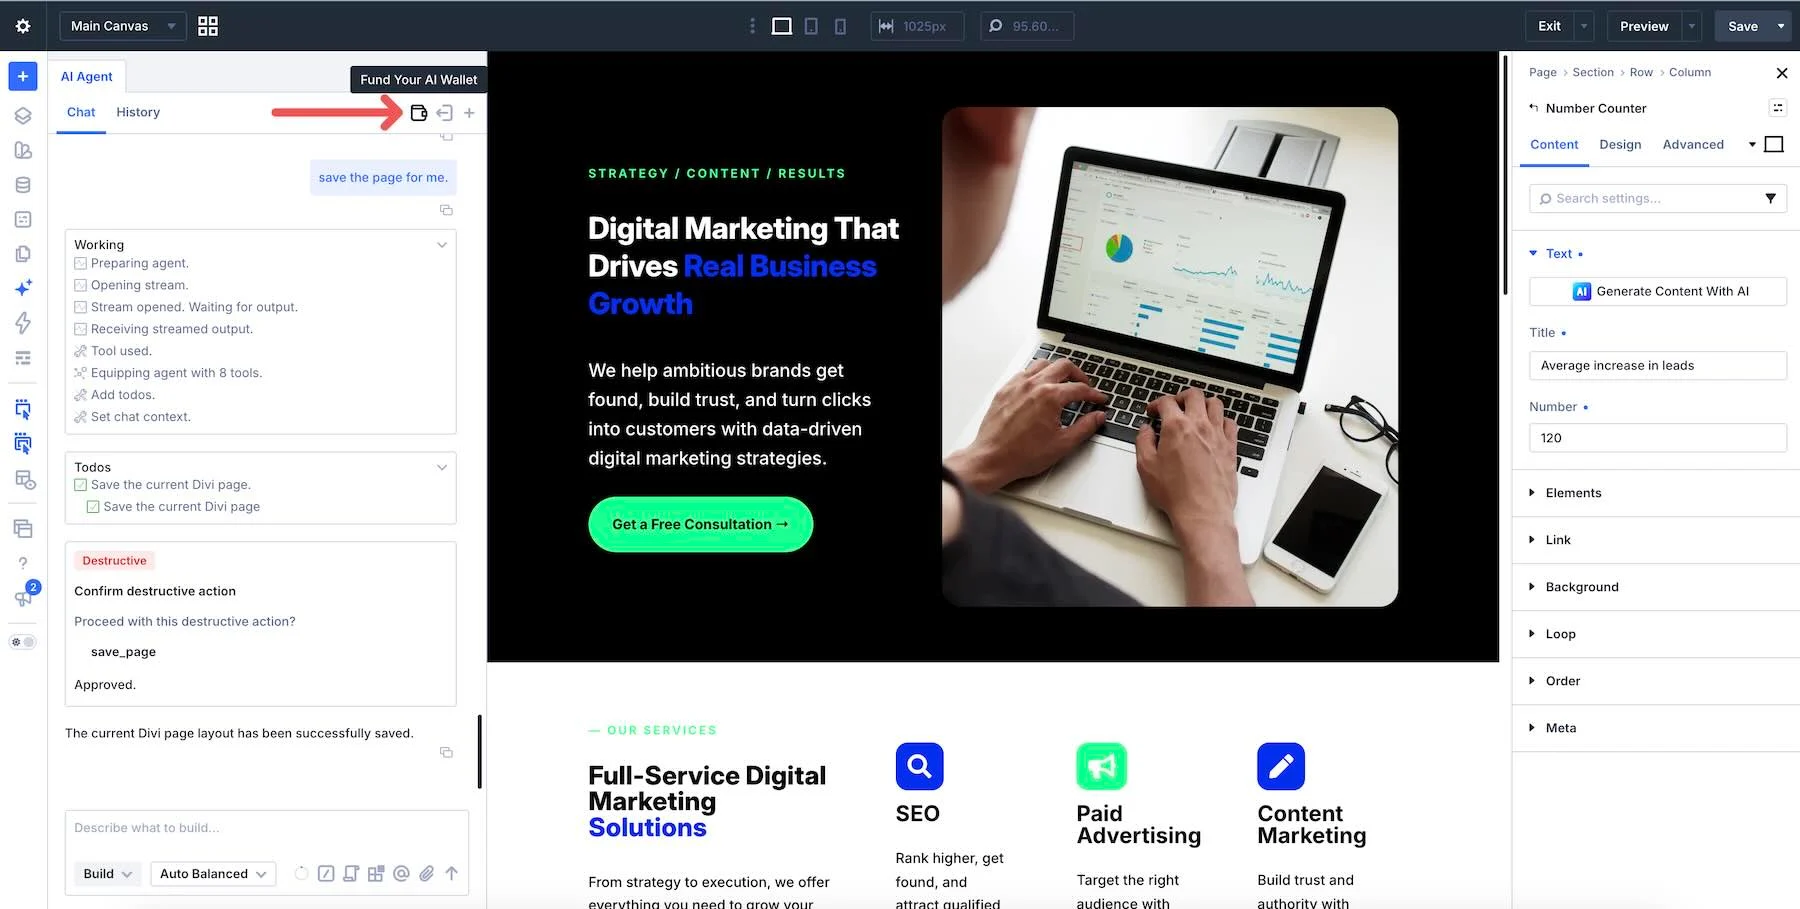The width and height of the screenshot is (1800, 909).
Task: Select the Chat tab
Action: [x=81, y=112]
